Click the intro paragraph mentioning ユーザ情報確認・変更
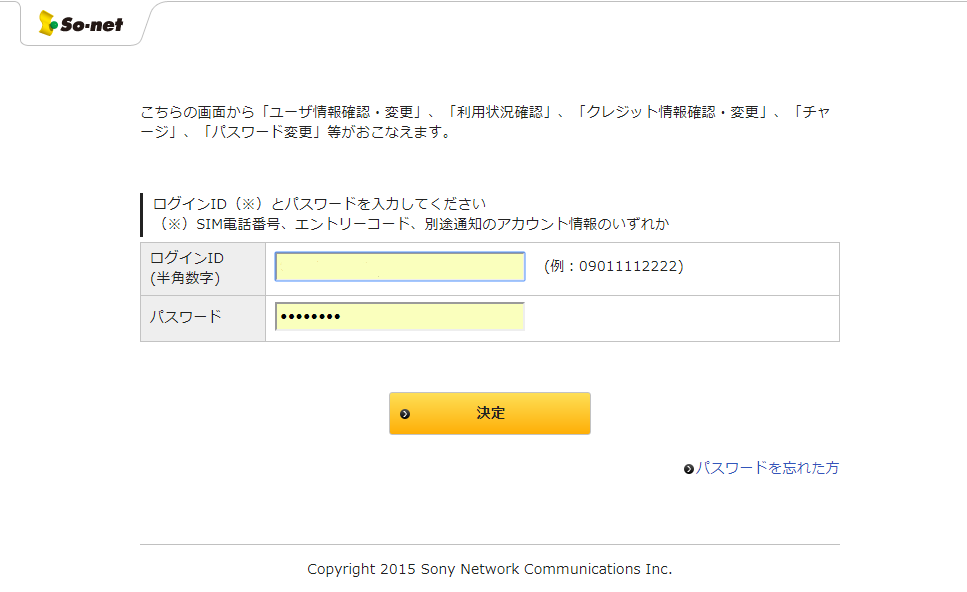Viewport: 967px width, 592px height. coord(485,121)
